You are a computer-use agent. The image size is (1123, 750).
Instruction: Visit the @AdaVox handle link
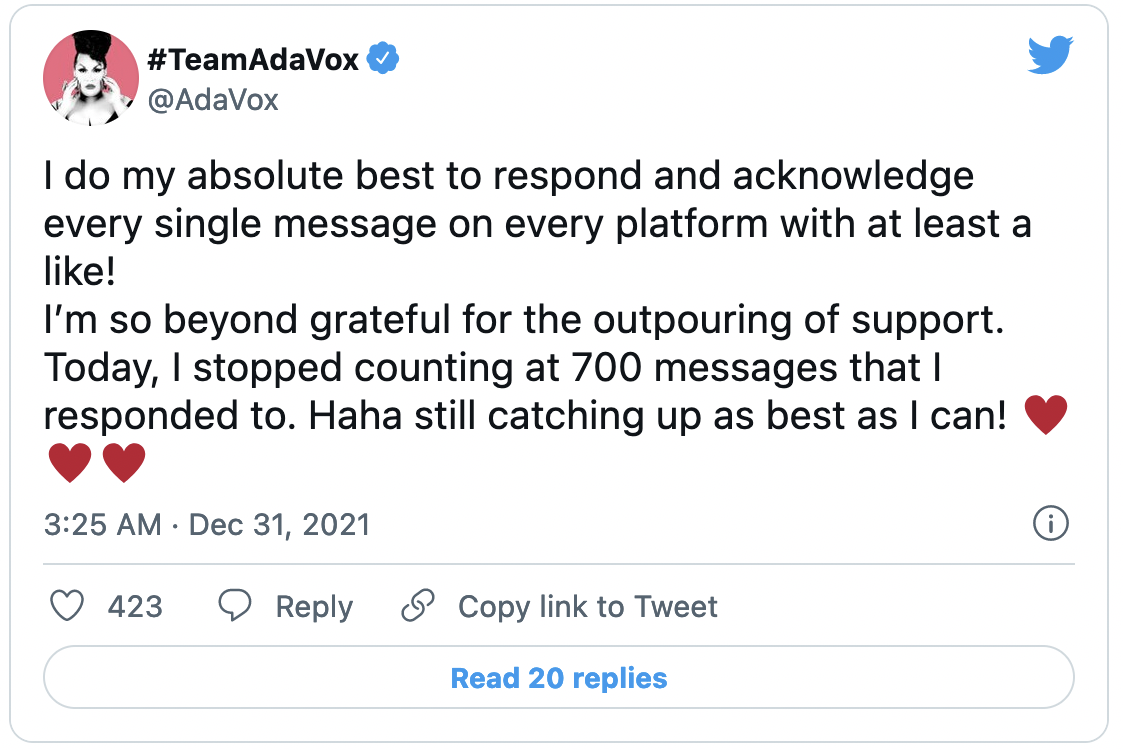pyautogui.click(x=213, y=100)
